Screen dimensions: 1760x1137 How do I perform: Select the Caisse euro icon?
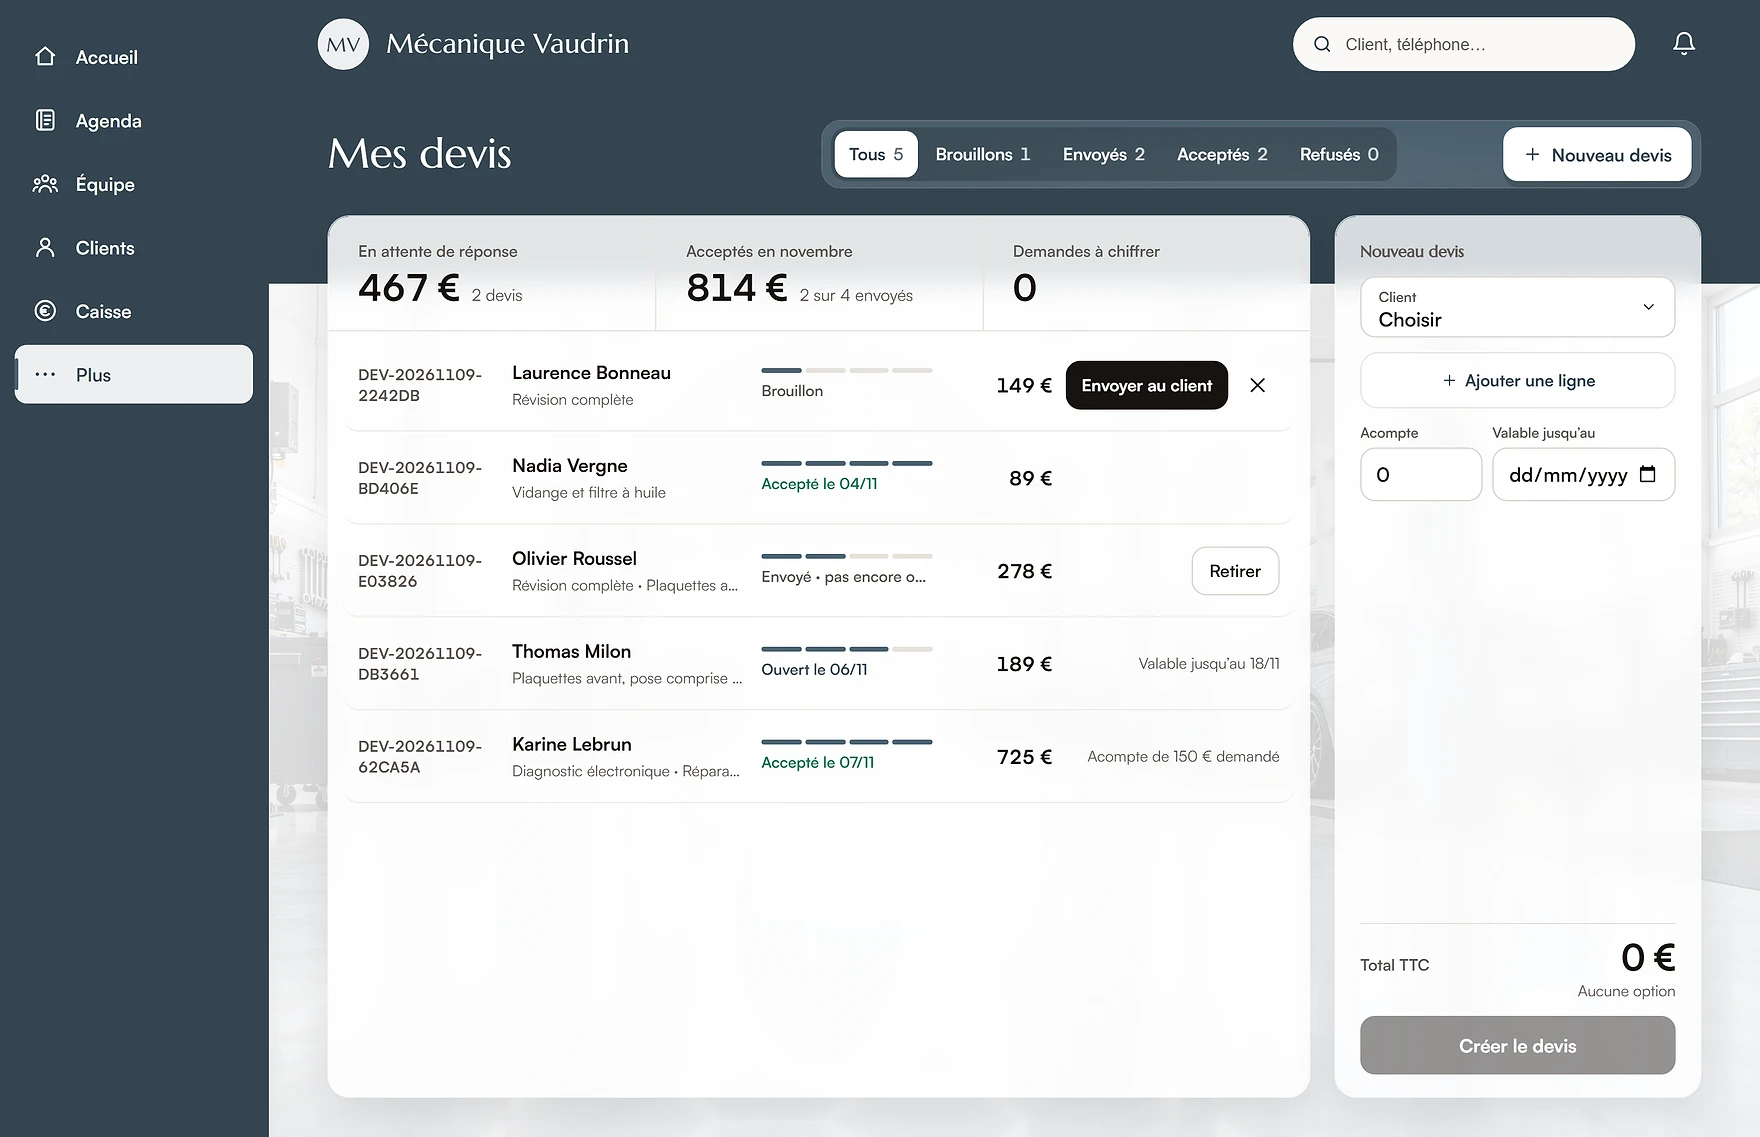(x=45, y=311)
